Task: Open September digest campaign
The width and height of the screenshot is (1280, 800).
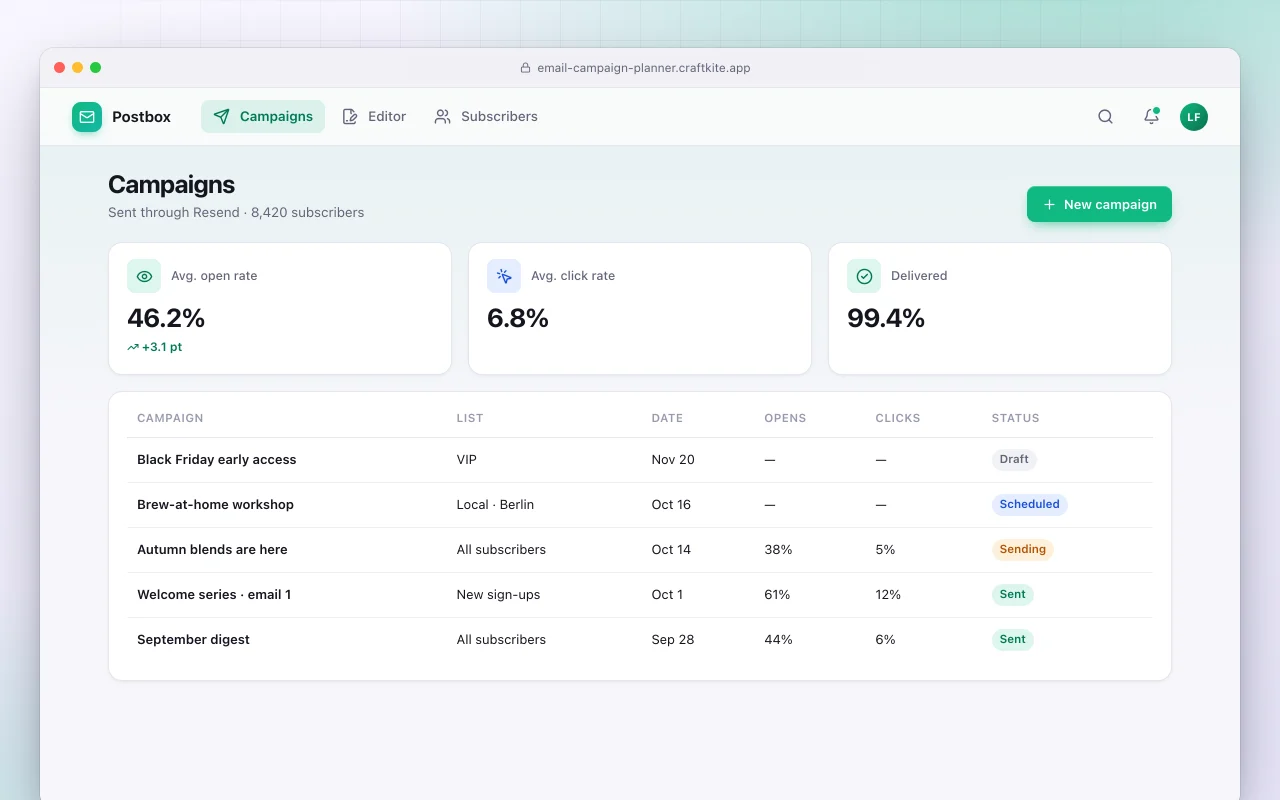Action: coord(193,640)
